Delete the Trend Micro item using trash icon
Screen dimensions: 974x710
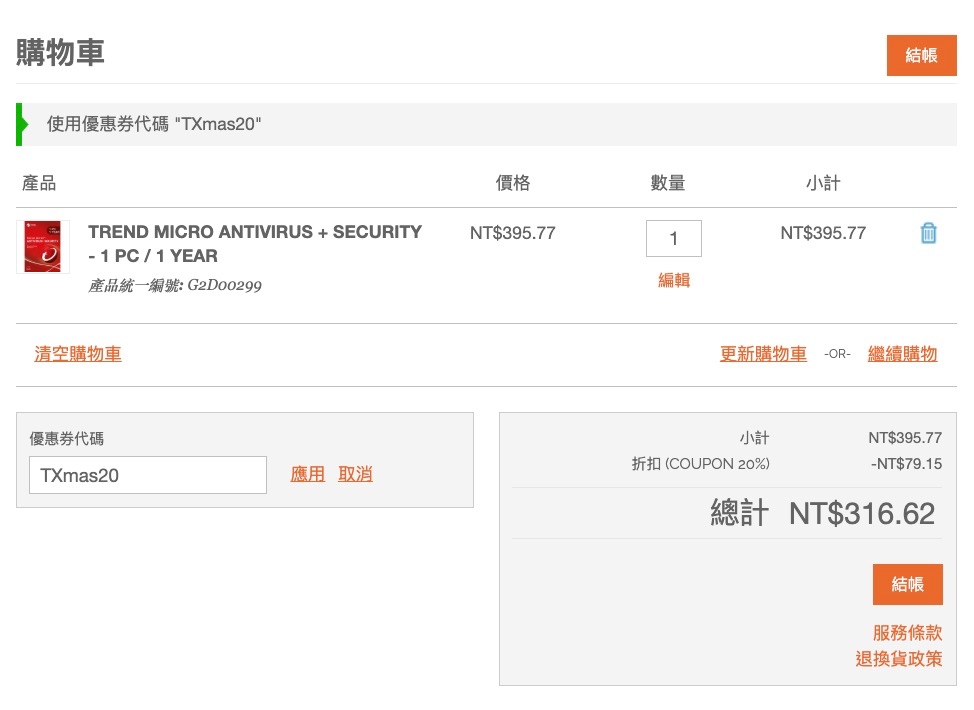coord(928,233)
